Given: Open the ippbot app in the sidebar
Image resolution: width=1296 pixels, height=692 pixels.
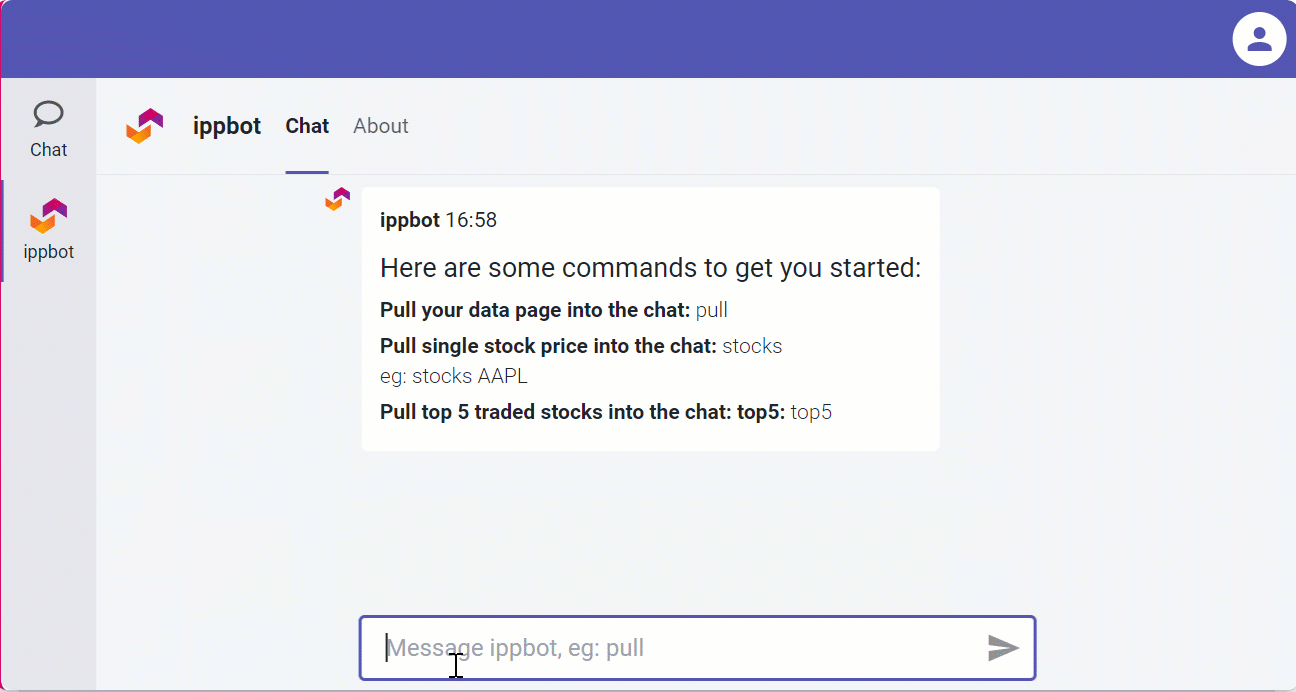Looking at the screenshot, I should (48, 230).
